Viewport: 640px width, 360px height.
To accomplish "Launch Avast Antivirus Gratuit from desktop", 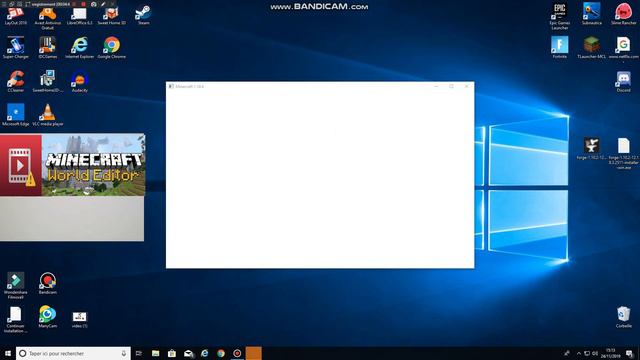I will (47, 18).
